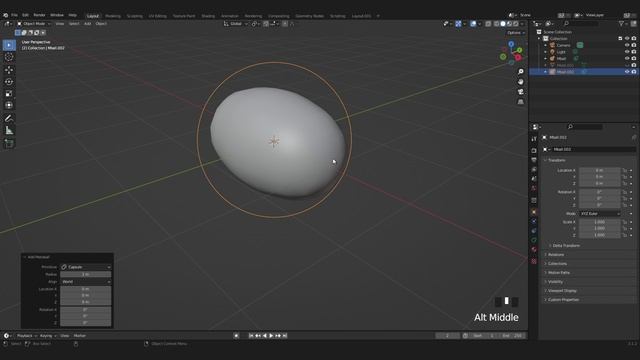Open the Align World dropdown
The height and width of the screenshot is (360, 640).
86,282
